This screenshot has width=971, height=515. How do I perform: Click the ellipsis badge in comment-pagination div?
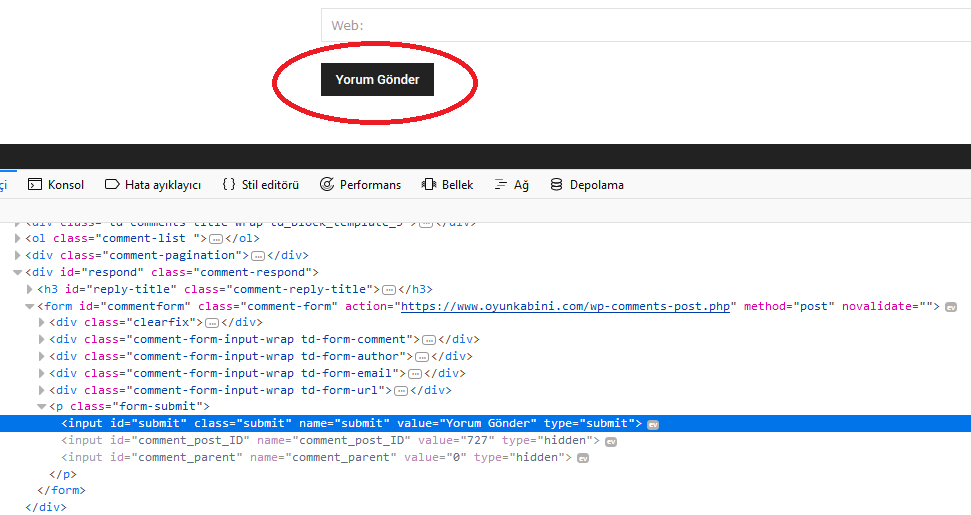(x=258, y=256)
